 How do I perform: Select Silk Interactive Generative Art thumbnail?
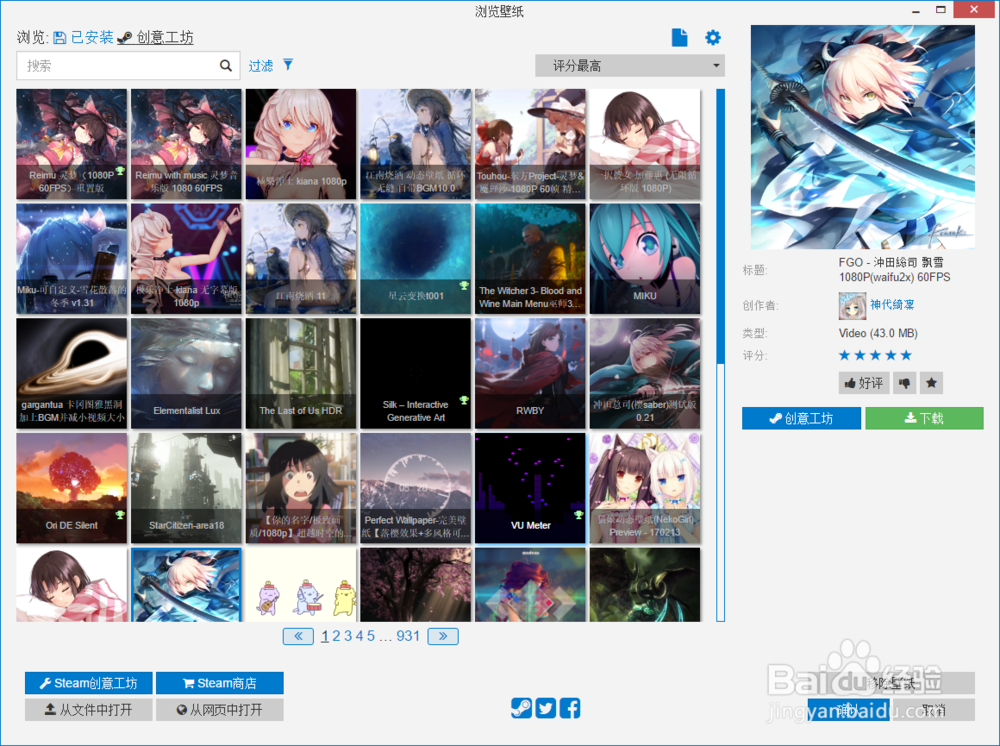416,374
